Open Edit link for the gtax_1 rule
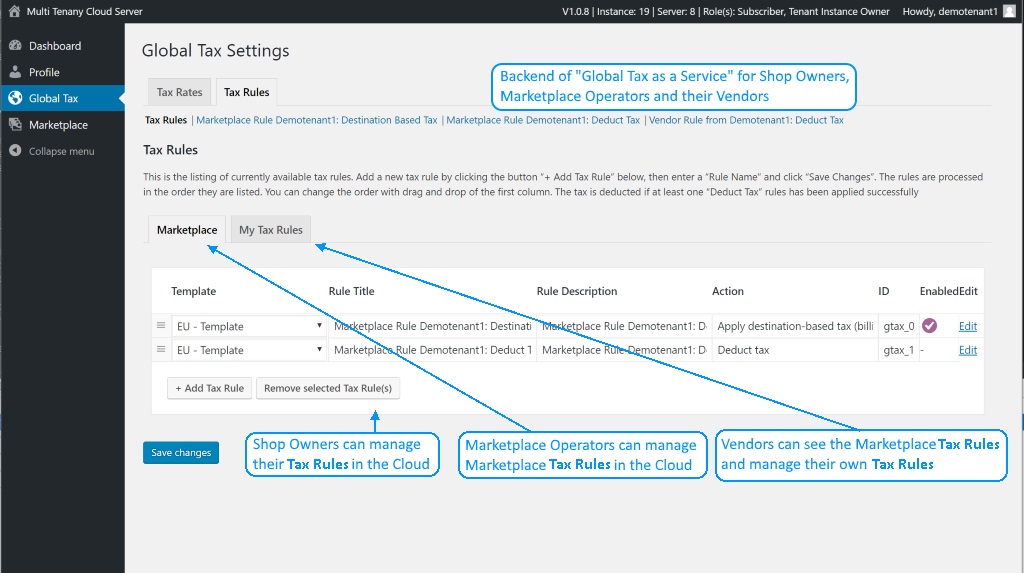The height and width of the screenshot is (573, 1024). coord(968,350)
